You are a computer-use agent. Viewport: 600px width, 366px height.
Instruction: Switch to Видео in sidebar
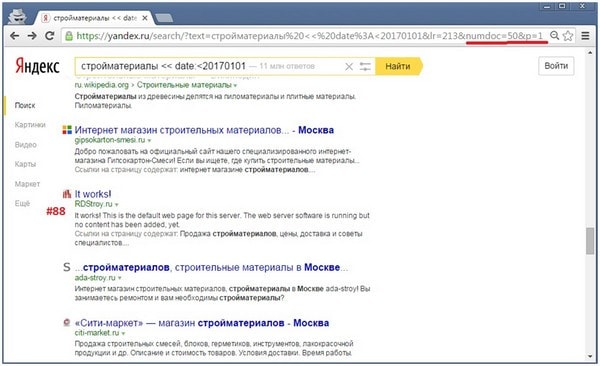point(26,145)
